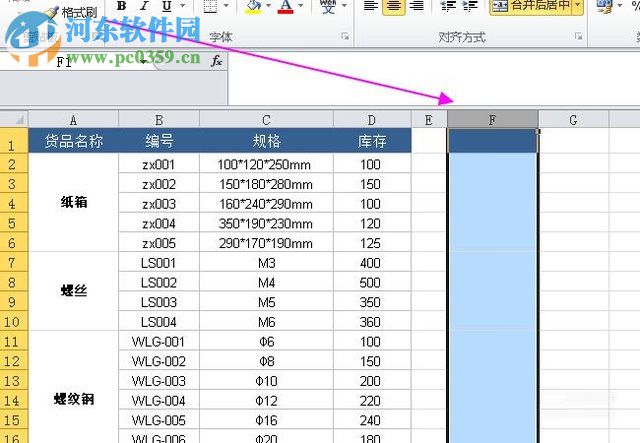Click header cell 库存
Viewport: 640px width, 443px height.
coord(372,141)
